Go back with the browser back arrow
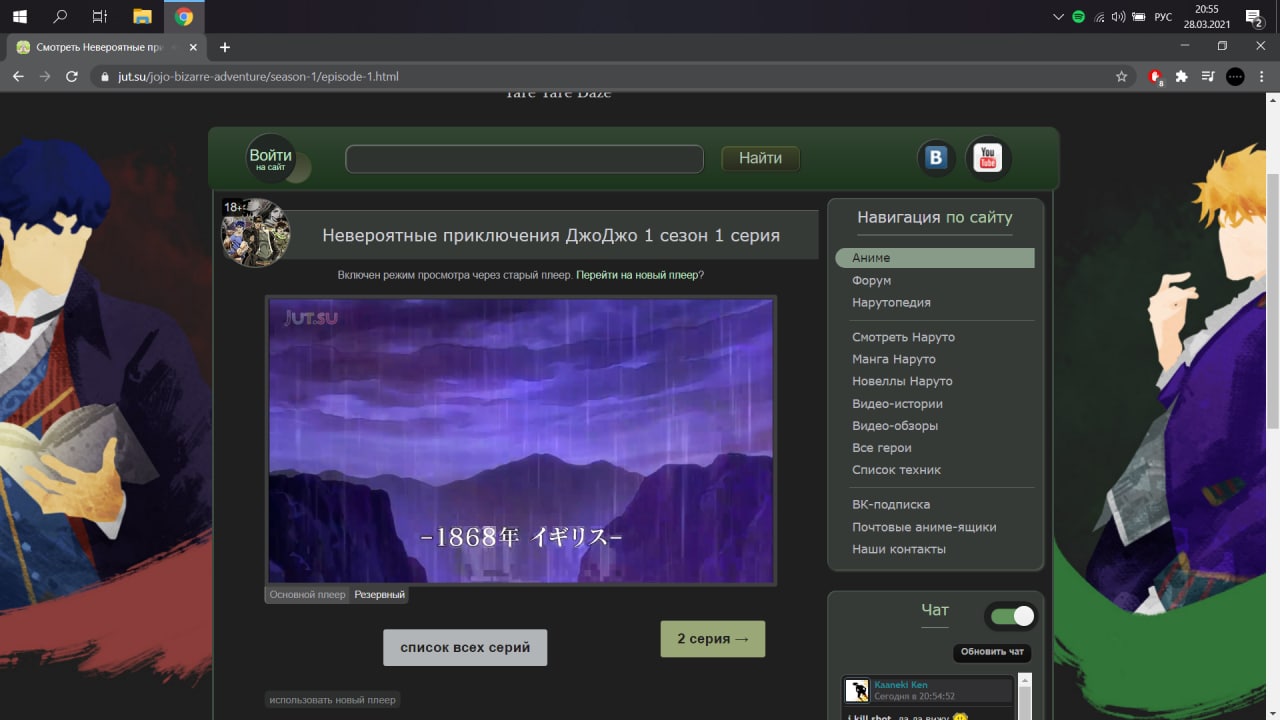 (x=18, y=76)
